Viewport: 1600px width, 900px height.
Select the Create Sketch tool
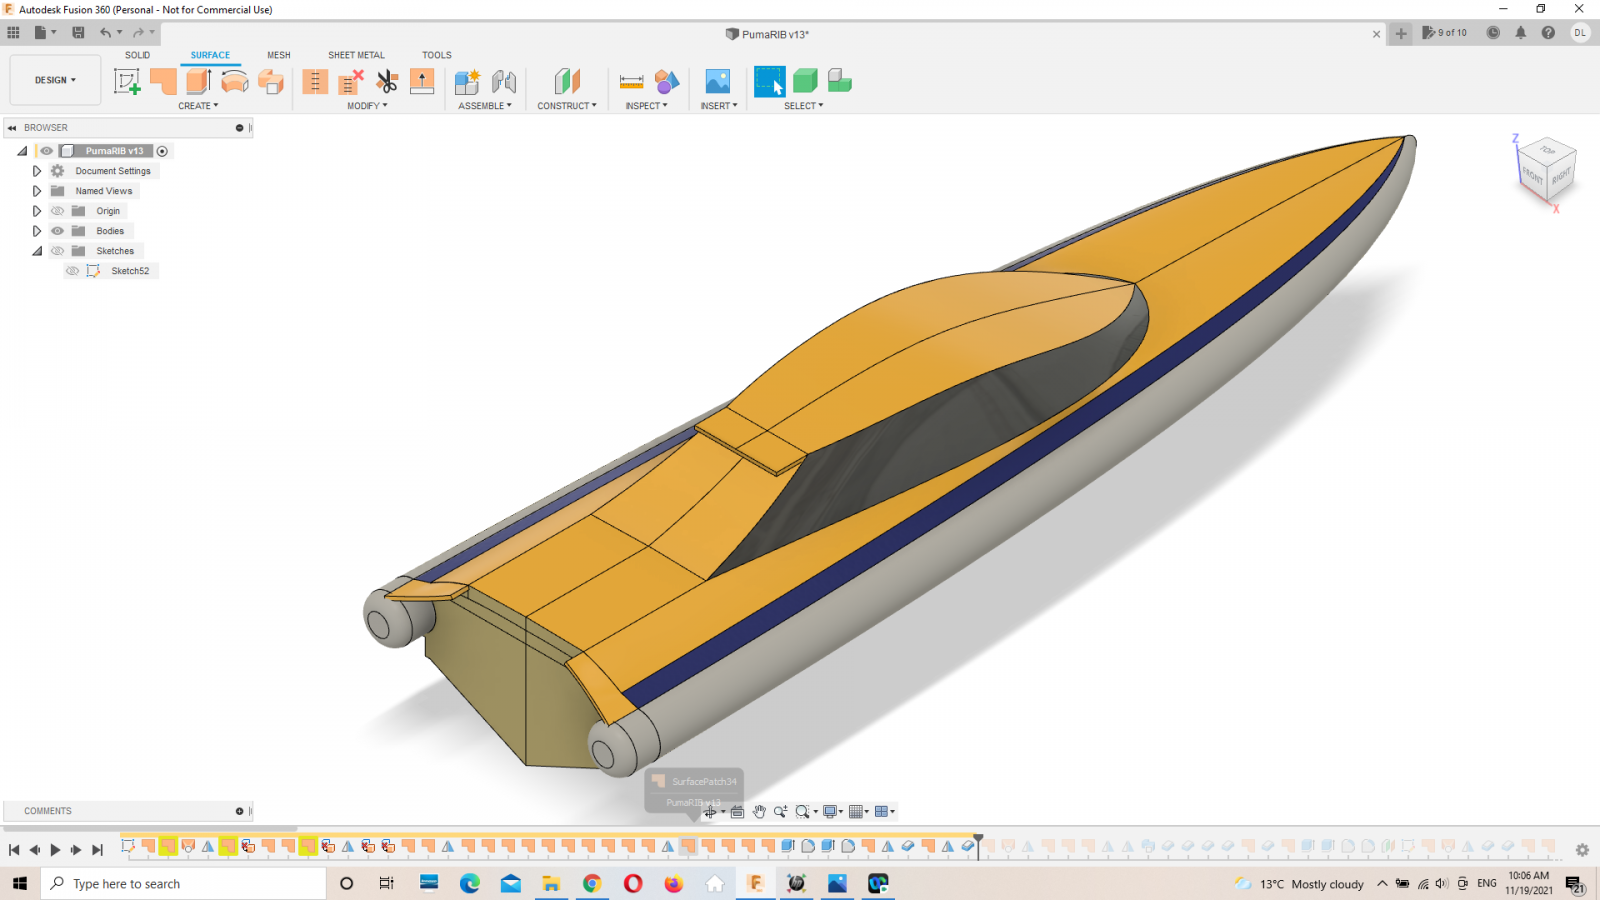tap(127, 81)
